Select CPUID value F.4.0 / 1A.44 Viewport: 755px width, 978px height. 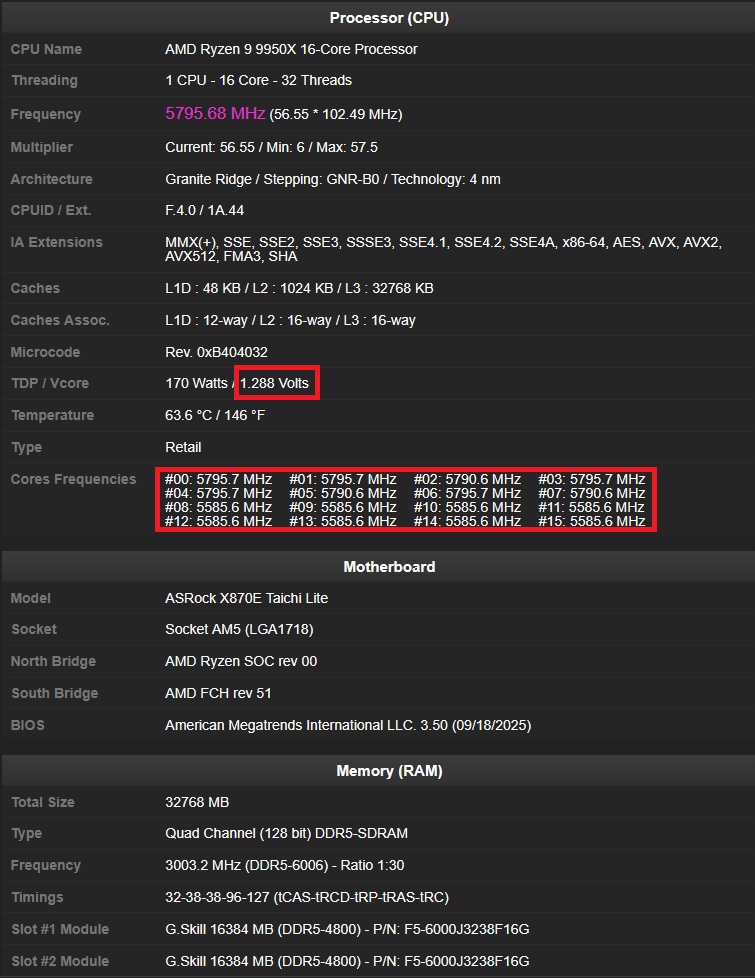point(204,211)
